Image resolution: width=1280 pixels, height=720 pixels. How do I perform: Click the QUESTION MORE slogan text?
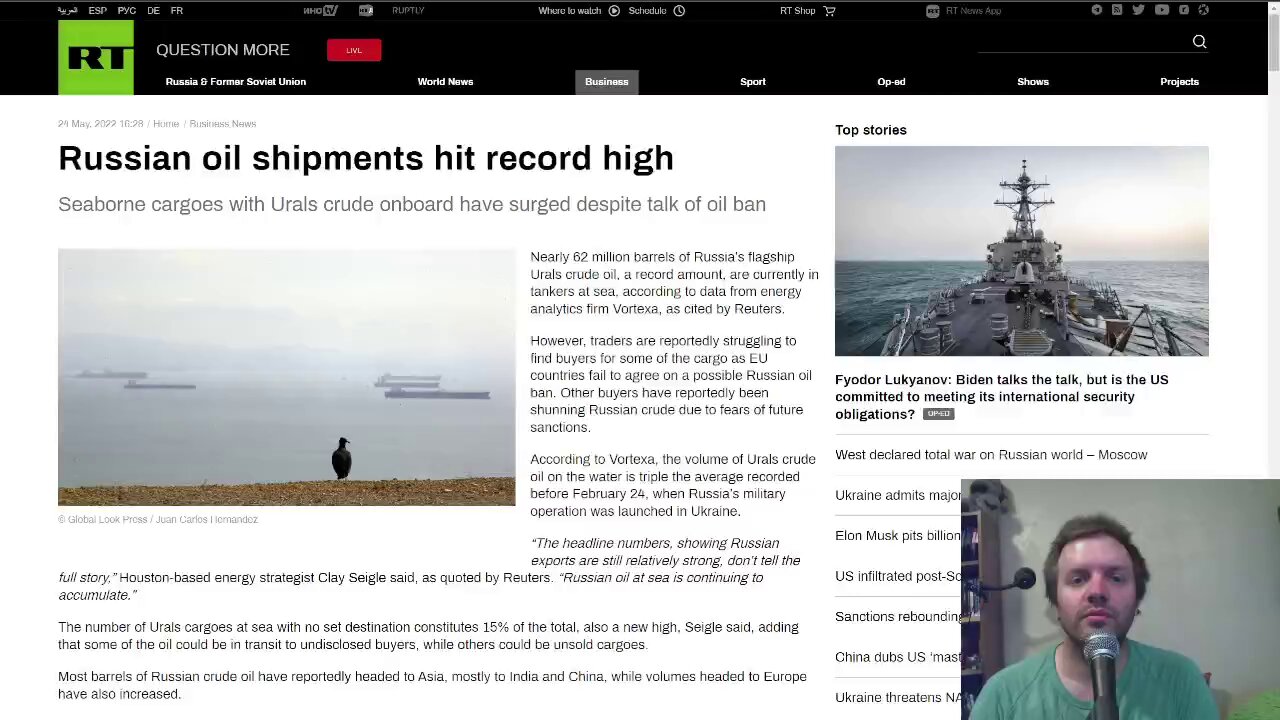pyautogui.click(x=223, y=50)
